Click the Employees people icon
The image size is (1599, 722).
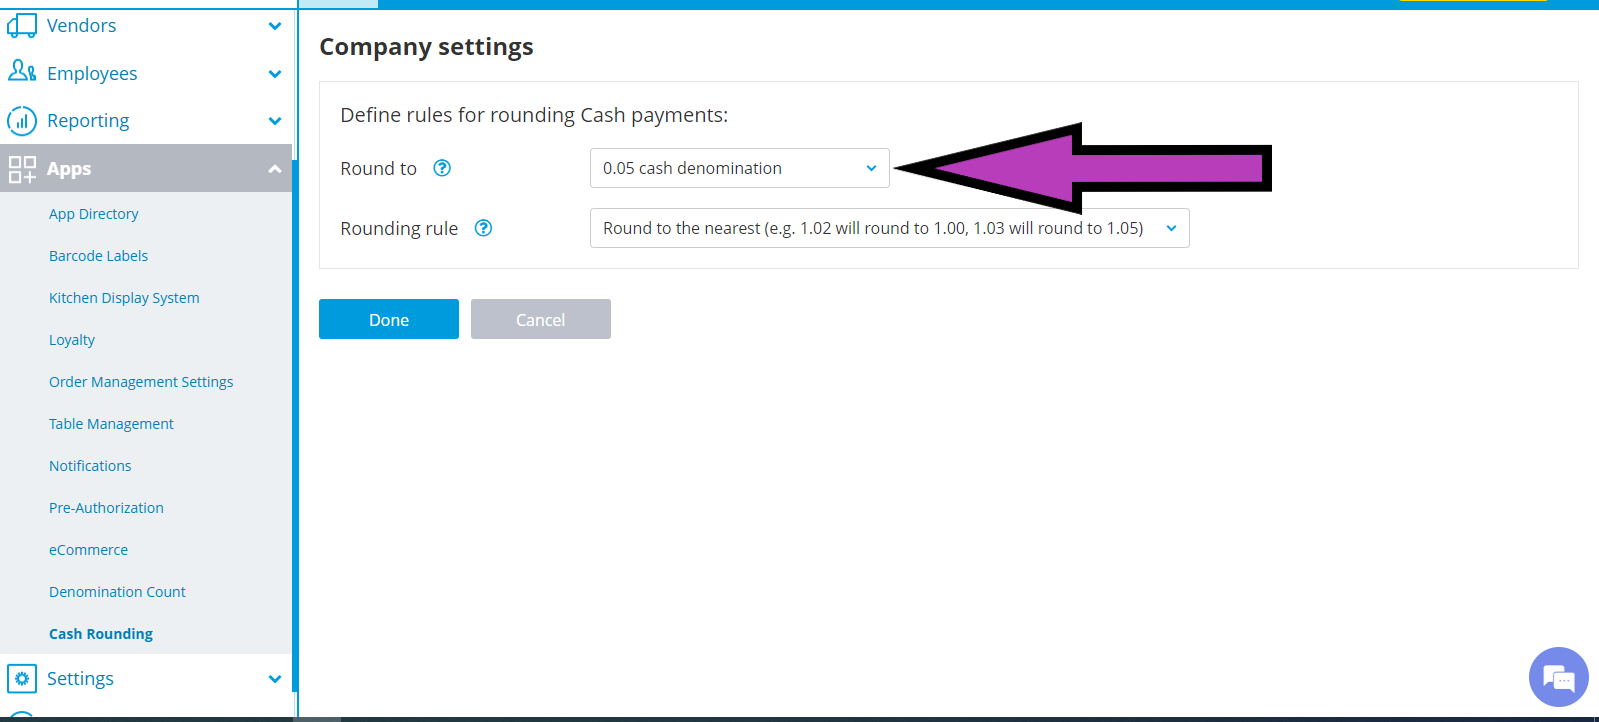pos(22,72)
